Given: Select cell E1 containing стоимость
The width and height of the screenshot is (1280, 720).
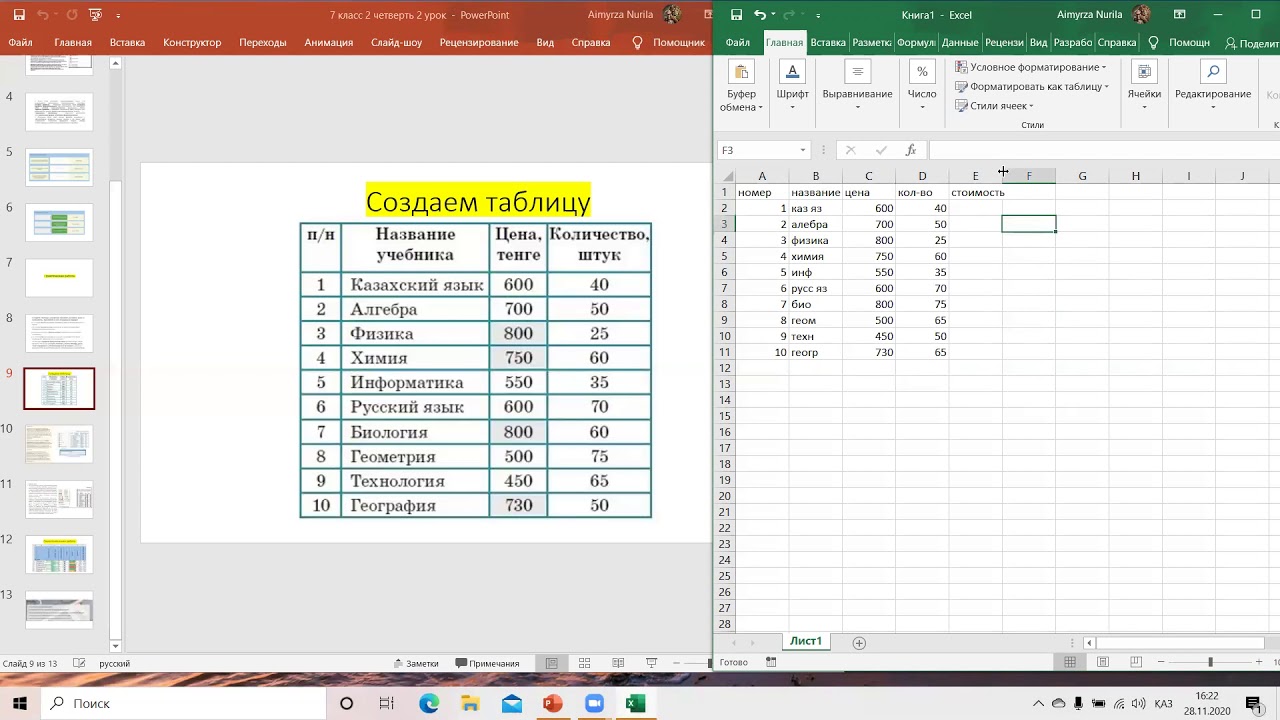Looking at the screenshot, I should point(976,192).
